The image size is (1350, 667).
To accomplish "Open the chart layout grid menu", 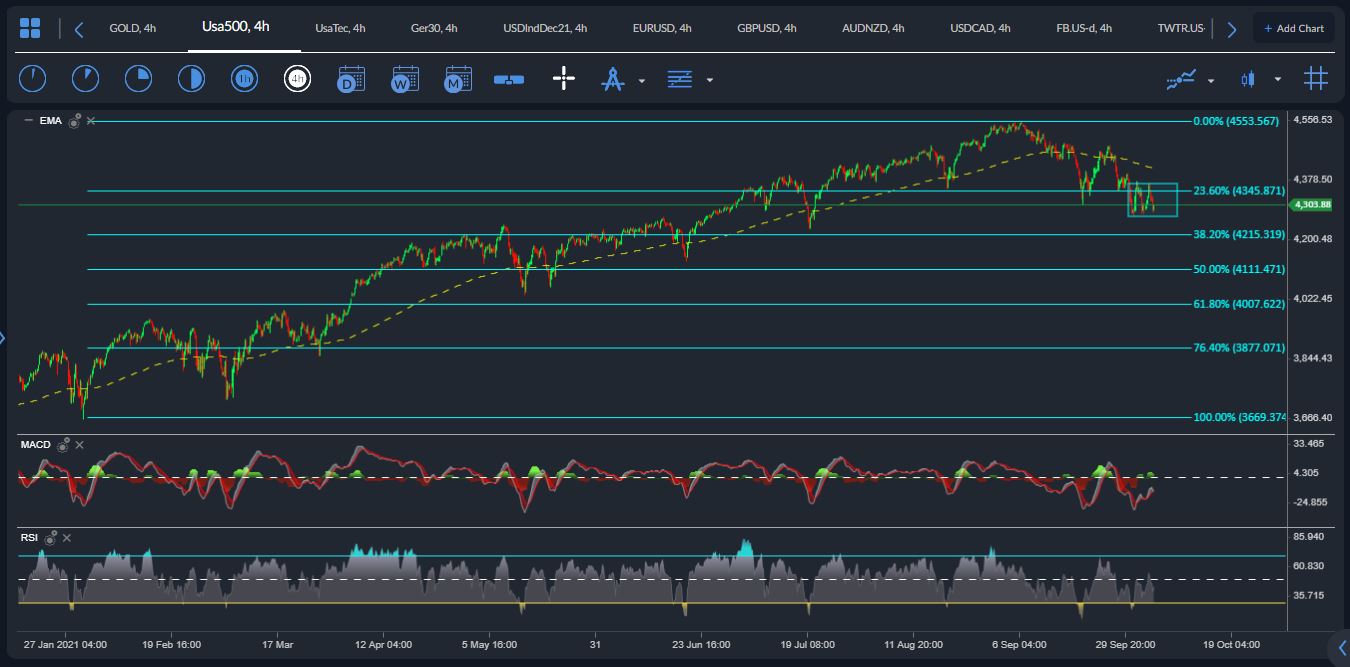I will click(30, 28).
